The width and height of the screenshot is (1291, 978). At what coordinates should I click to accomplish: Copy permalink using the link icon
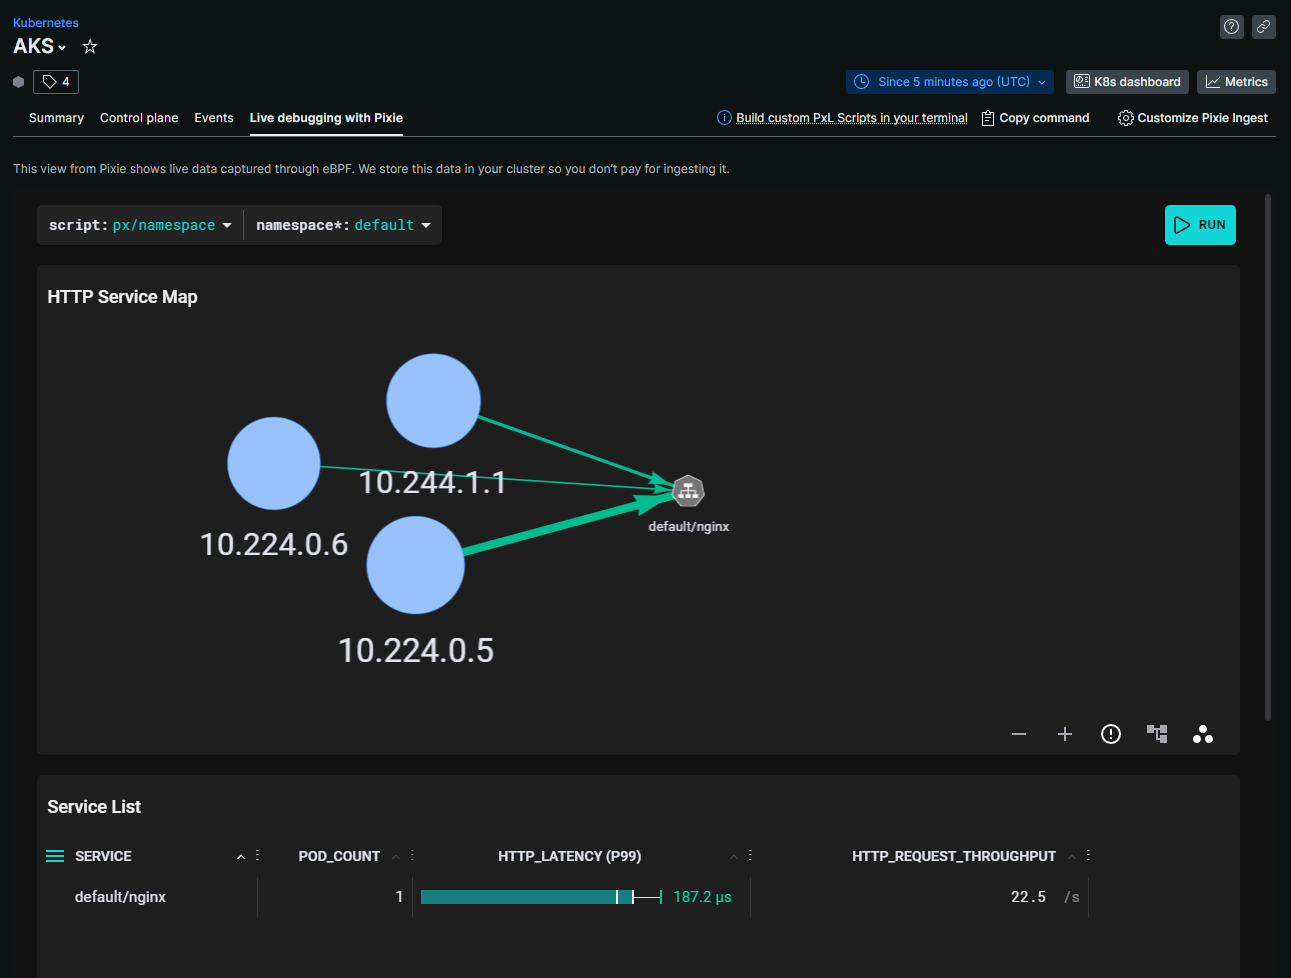1264,27
